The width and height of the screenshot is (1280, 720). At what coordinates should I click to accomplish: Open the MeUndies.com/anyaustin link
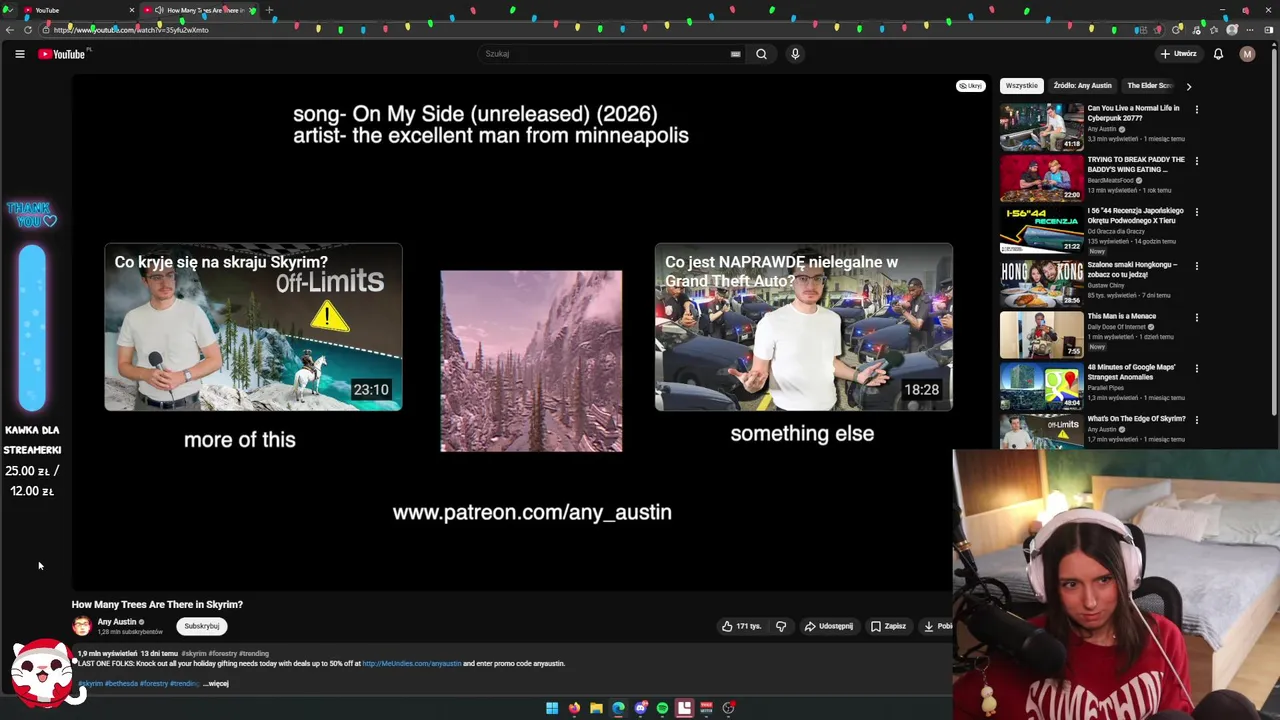click(412, 663)
